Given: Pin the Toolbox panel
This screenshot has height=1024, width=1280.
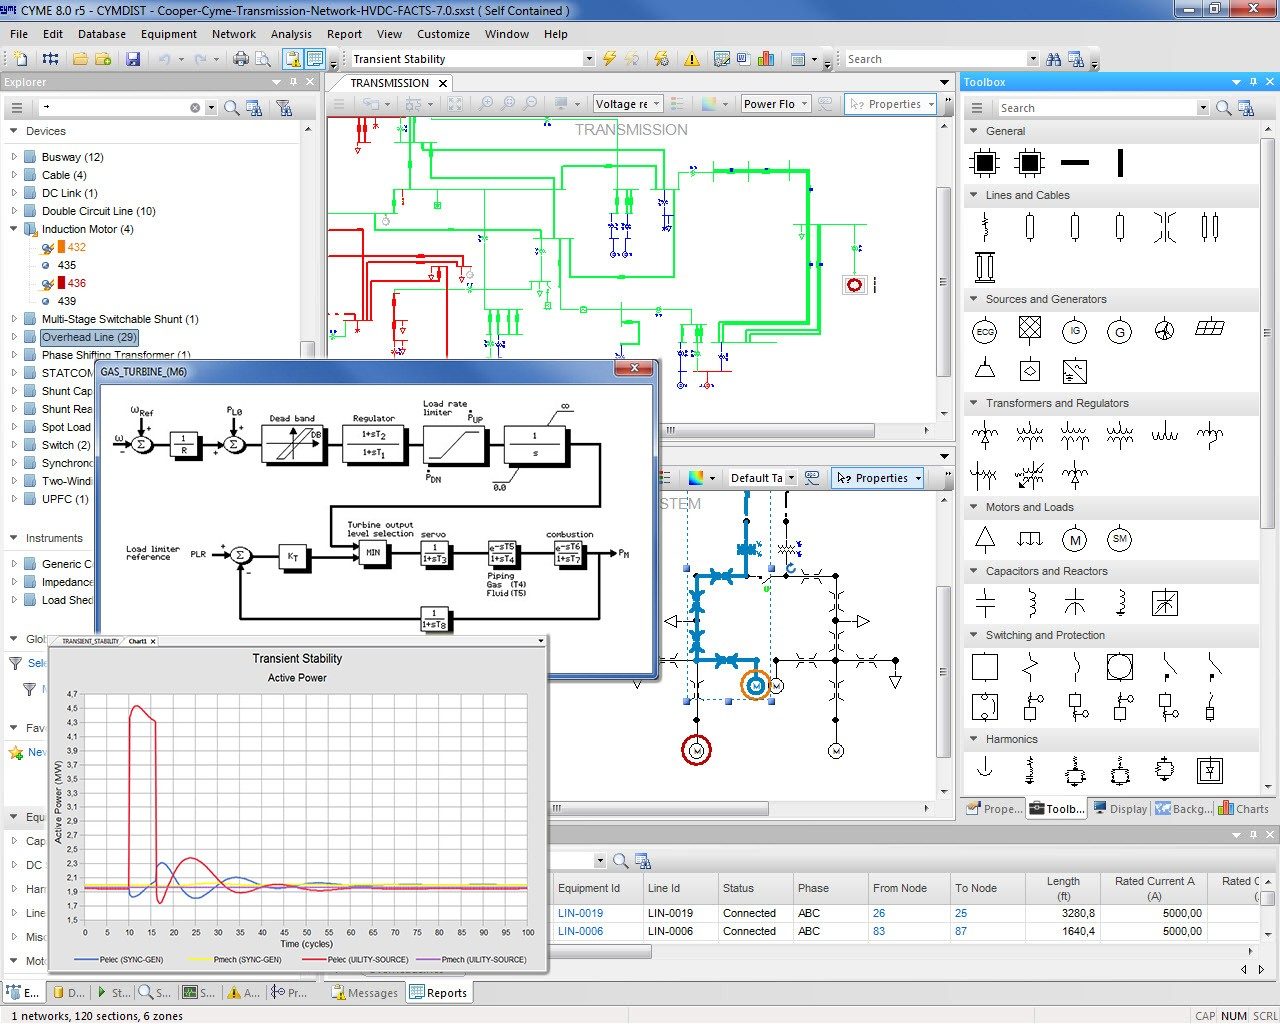Looking at the screenshot, I should click(x=1253, y=82).
